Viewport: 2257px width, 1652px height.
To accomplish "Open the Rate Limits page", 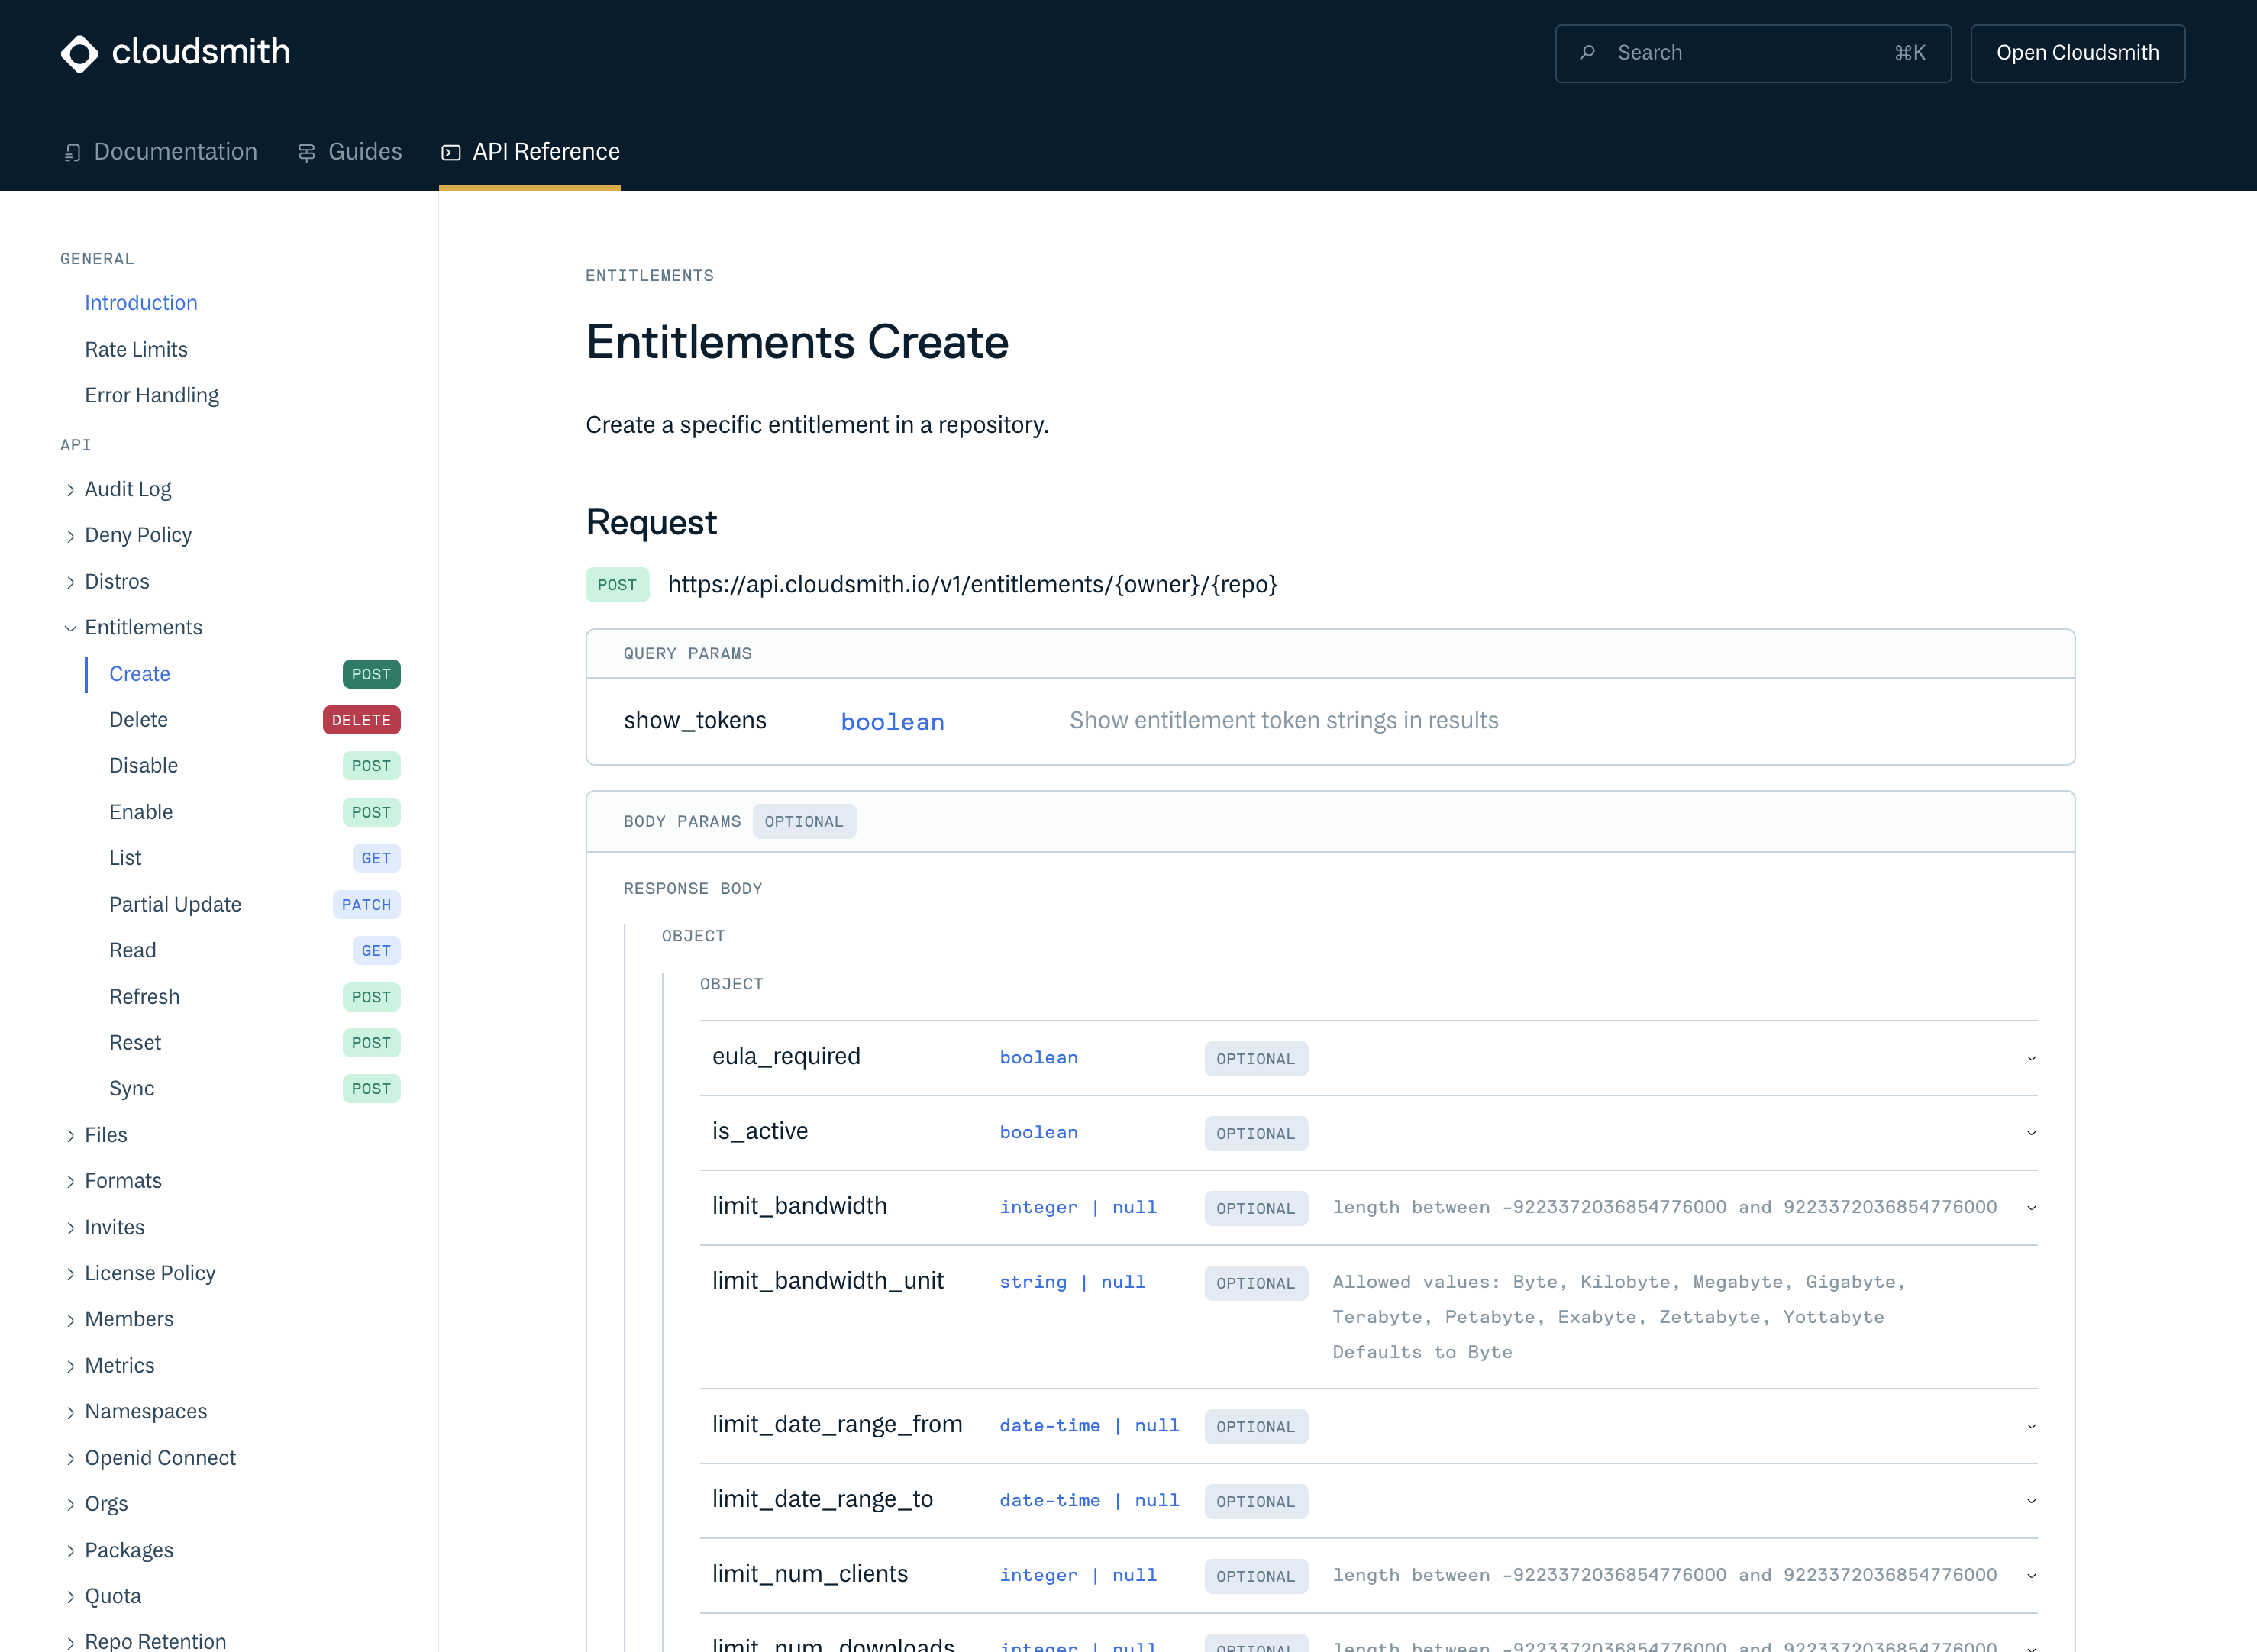I will click(136, 349).
